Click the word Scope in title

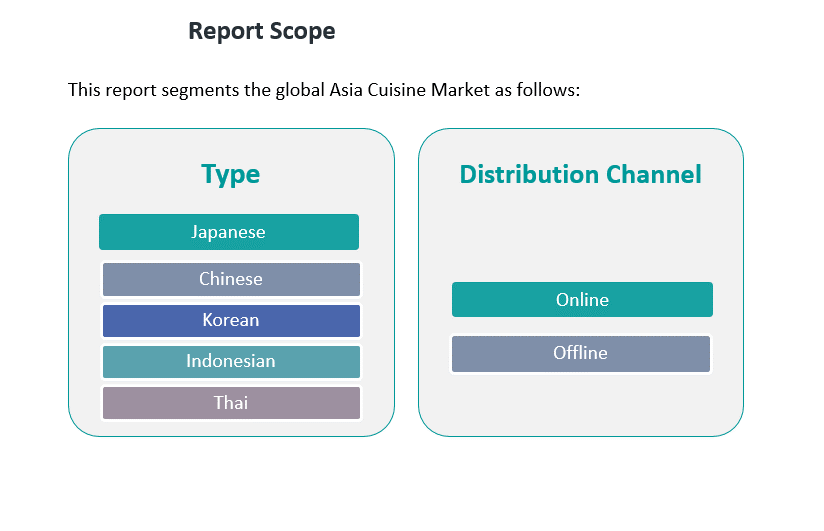point(301,31)
